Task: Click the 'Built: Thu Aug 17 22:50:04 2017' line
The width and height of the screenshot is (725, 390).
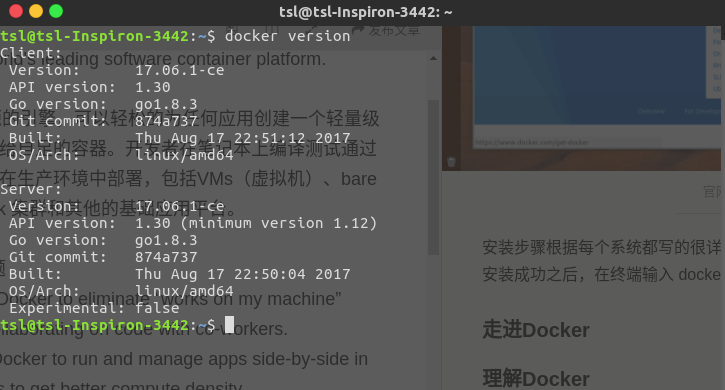Action: (179, 274)
